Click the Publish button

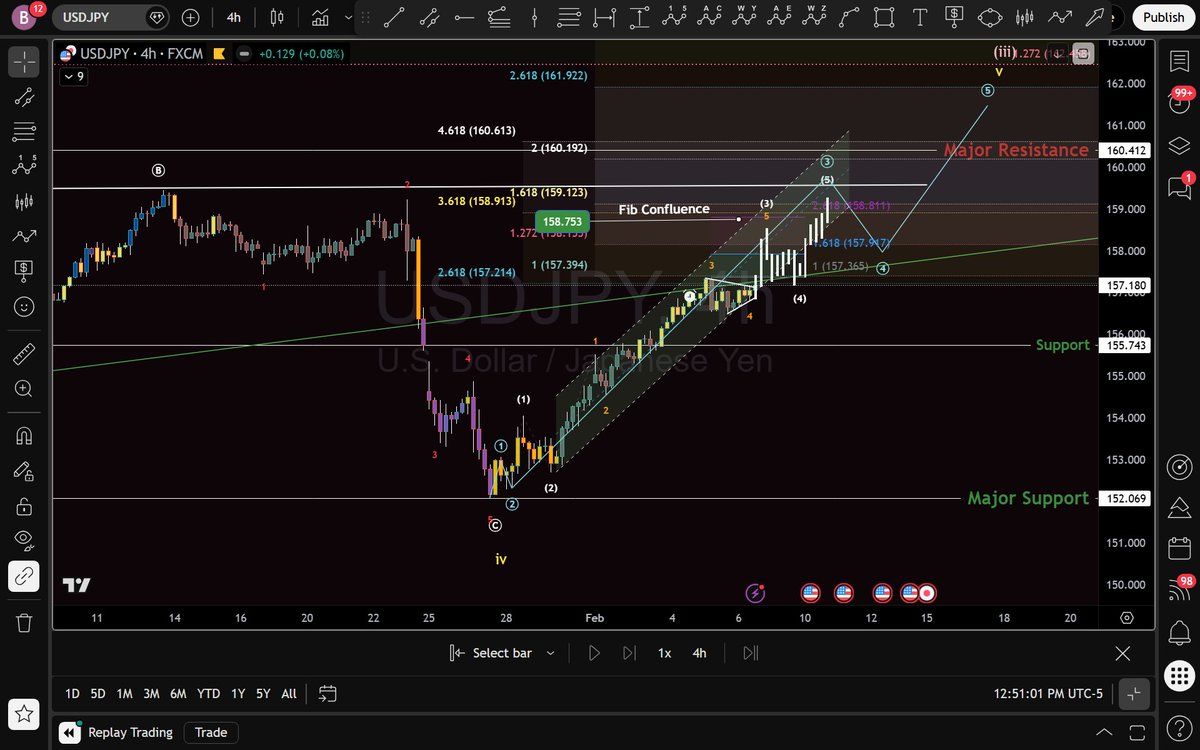tap(1163, 17)
